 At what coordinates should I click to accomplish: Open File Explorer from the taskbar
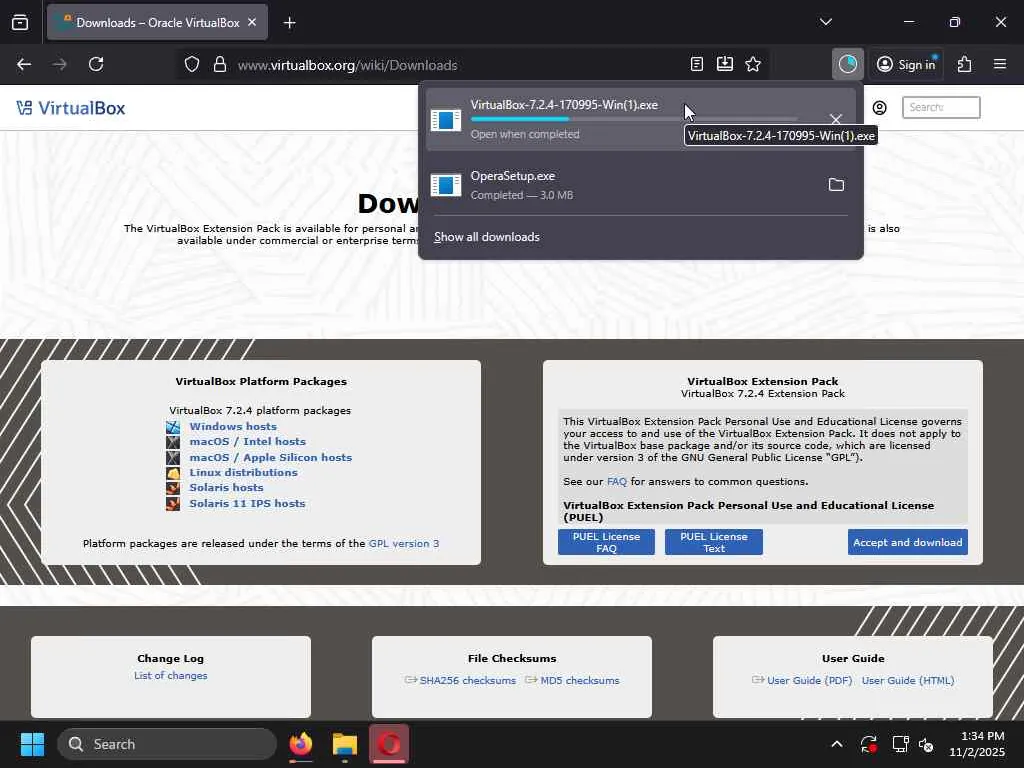click(345, 744)
